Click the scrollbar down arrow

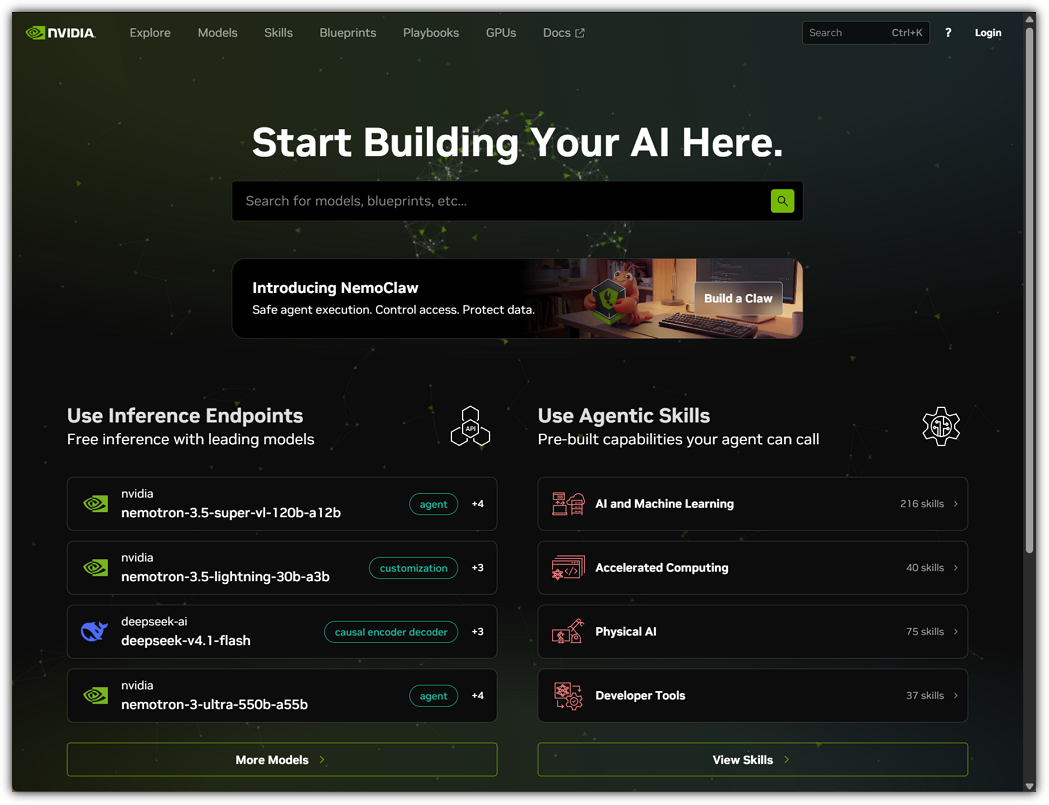(1030, 786)
